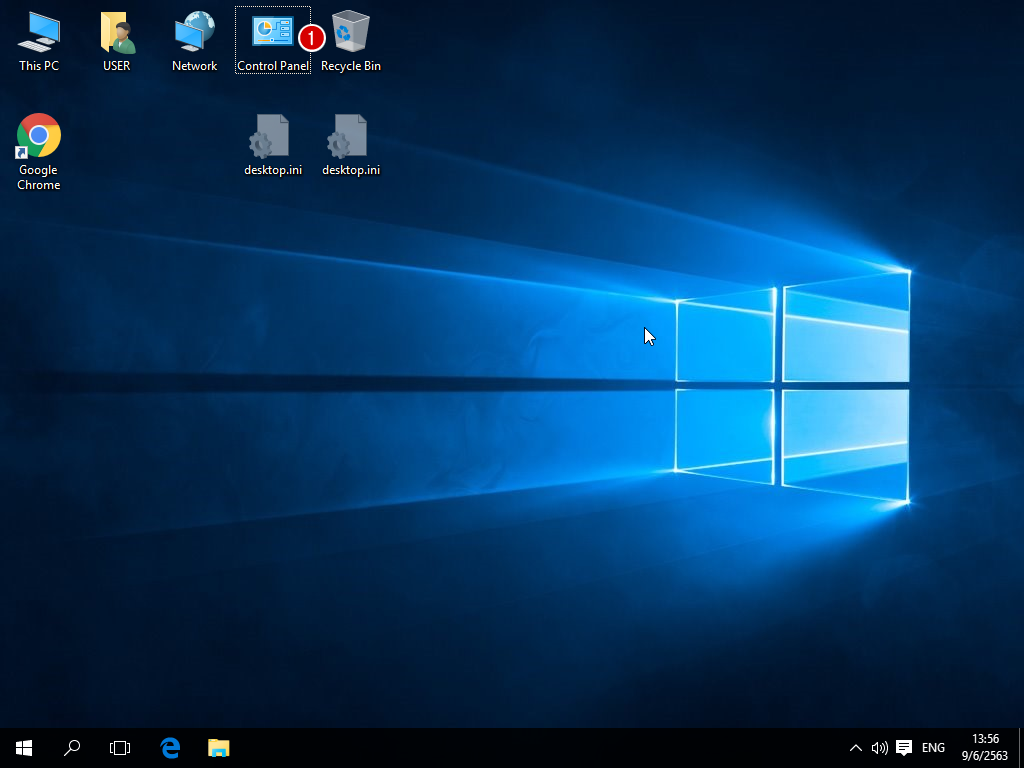Open Task View from the taskbar
Screen dimensions: 1024x768
click(120, 747)
